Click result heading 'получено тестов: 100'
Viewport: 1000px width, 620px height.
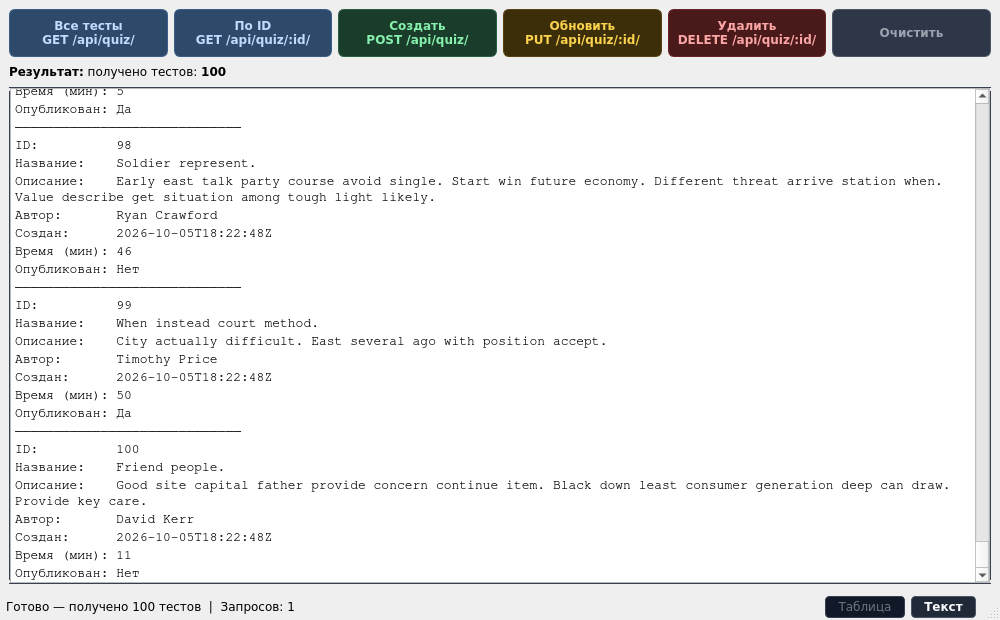tap(156, 71)
